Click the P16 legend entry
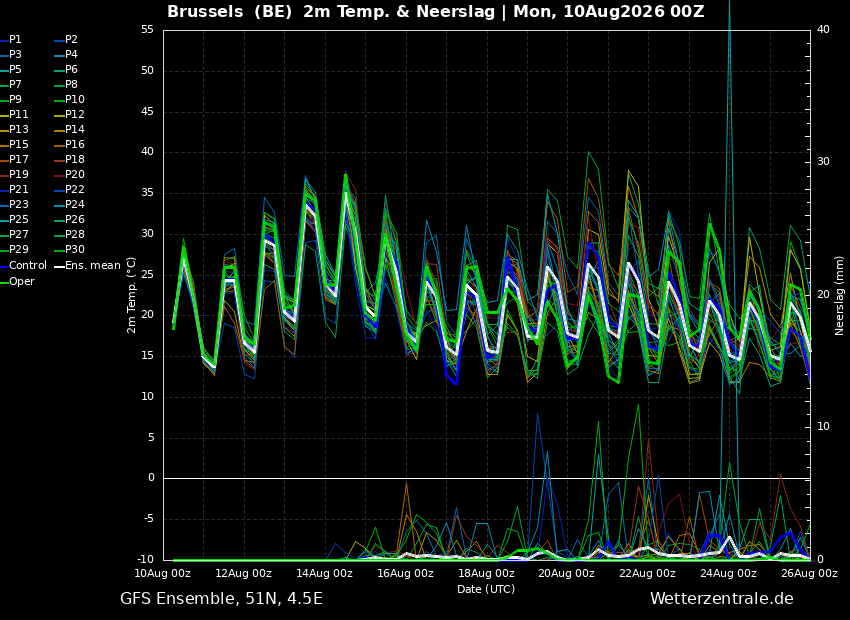This screenshot has height=620, width=850. point(70,145)
